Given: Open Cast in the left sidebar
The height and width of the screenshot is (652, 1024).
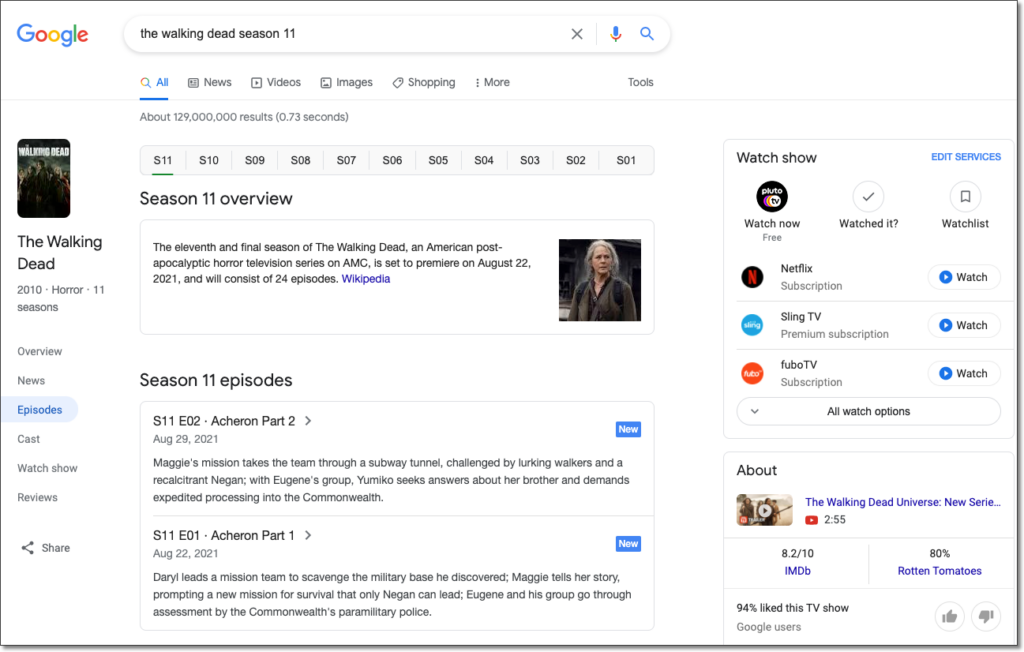Looking at the screenshot, I should click(x=29, y=439).
